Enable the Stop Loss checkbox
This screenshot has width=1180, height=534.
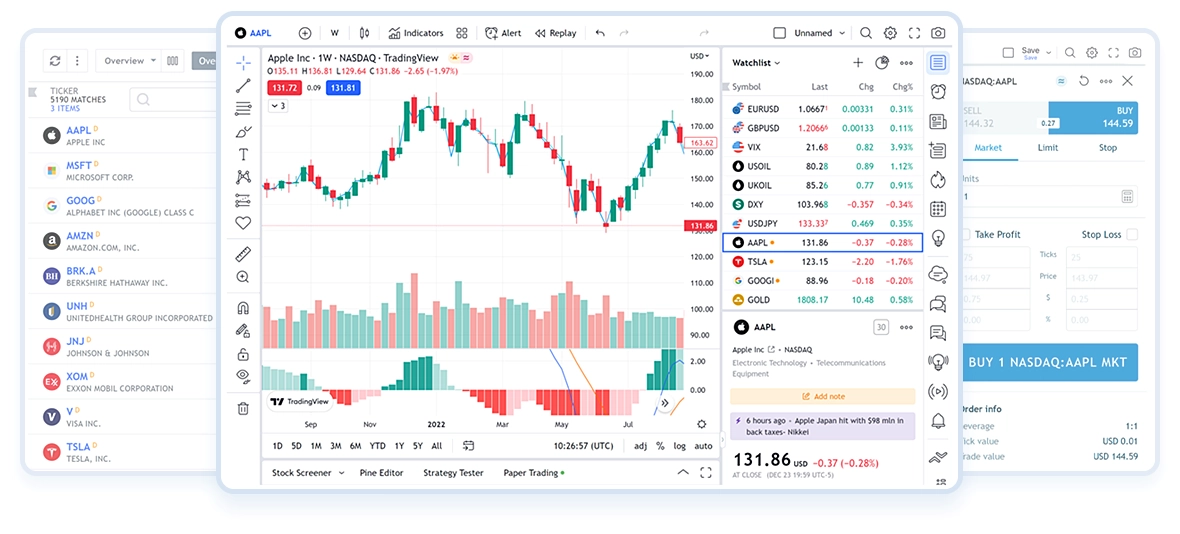coord(1132,235)
